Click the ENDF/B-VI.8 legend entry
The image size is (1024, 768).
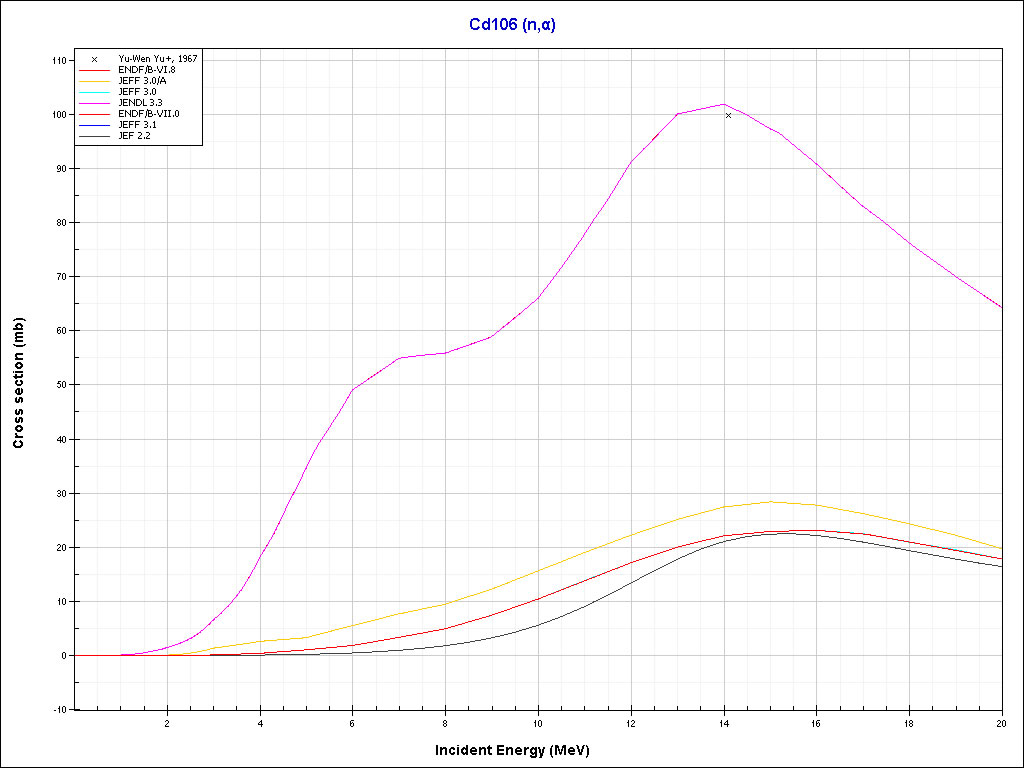pyautogui.click(x=146, y=70)
